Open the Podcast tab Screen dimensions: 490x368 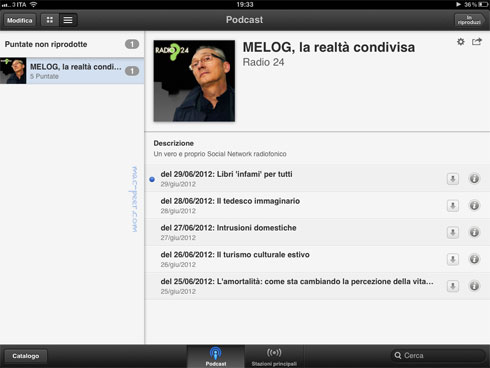click(x=216, y=356)
